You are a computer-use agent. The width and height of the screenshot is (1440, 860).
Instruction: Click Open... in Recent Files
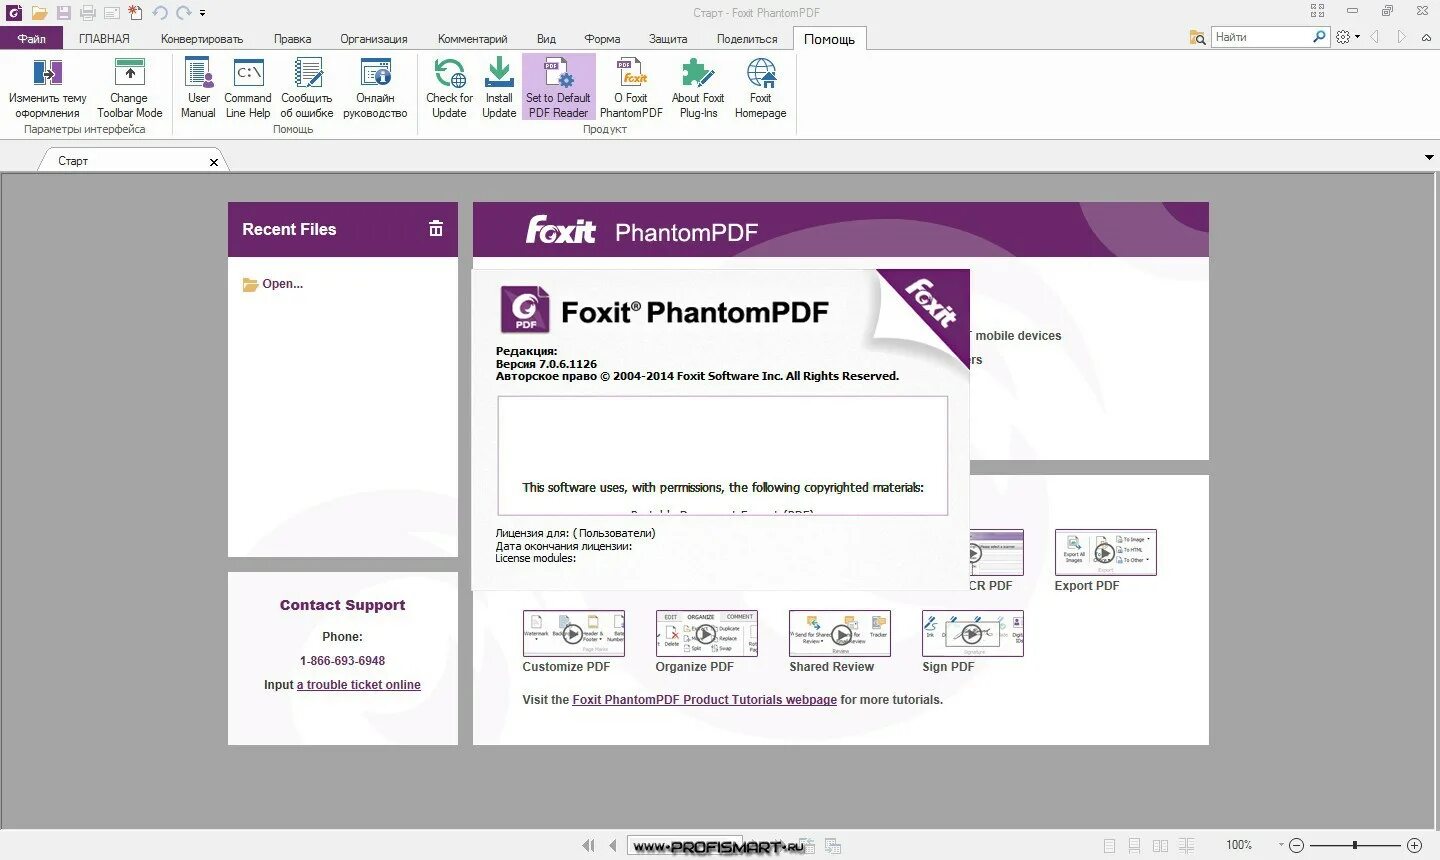273,284
